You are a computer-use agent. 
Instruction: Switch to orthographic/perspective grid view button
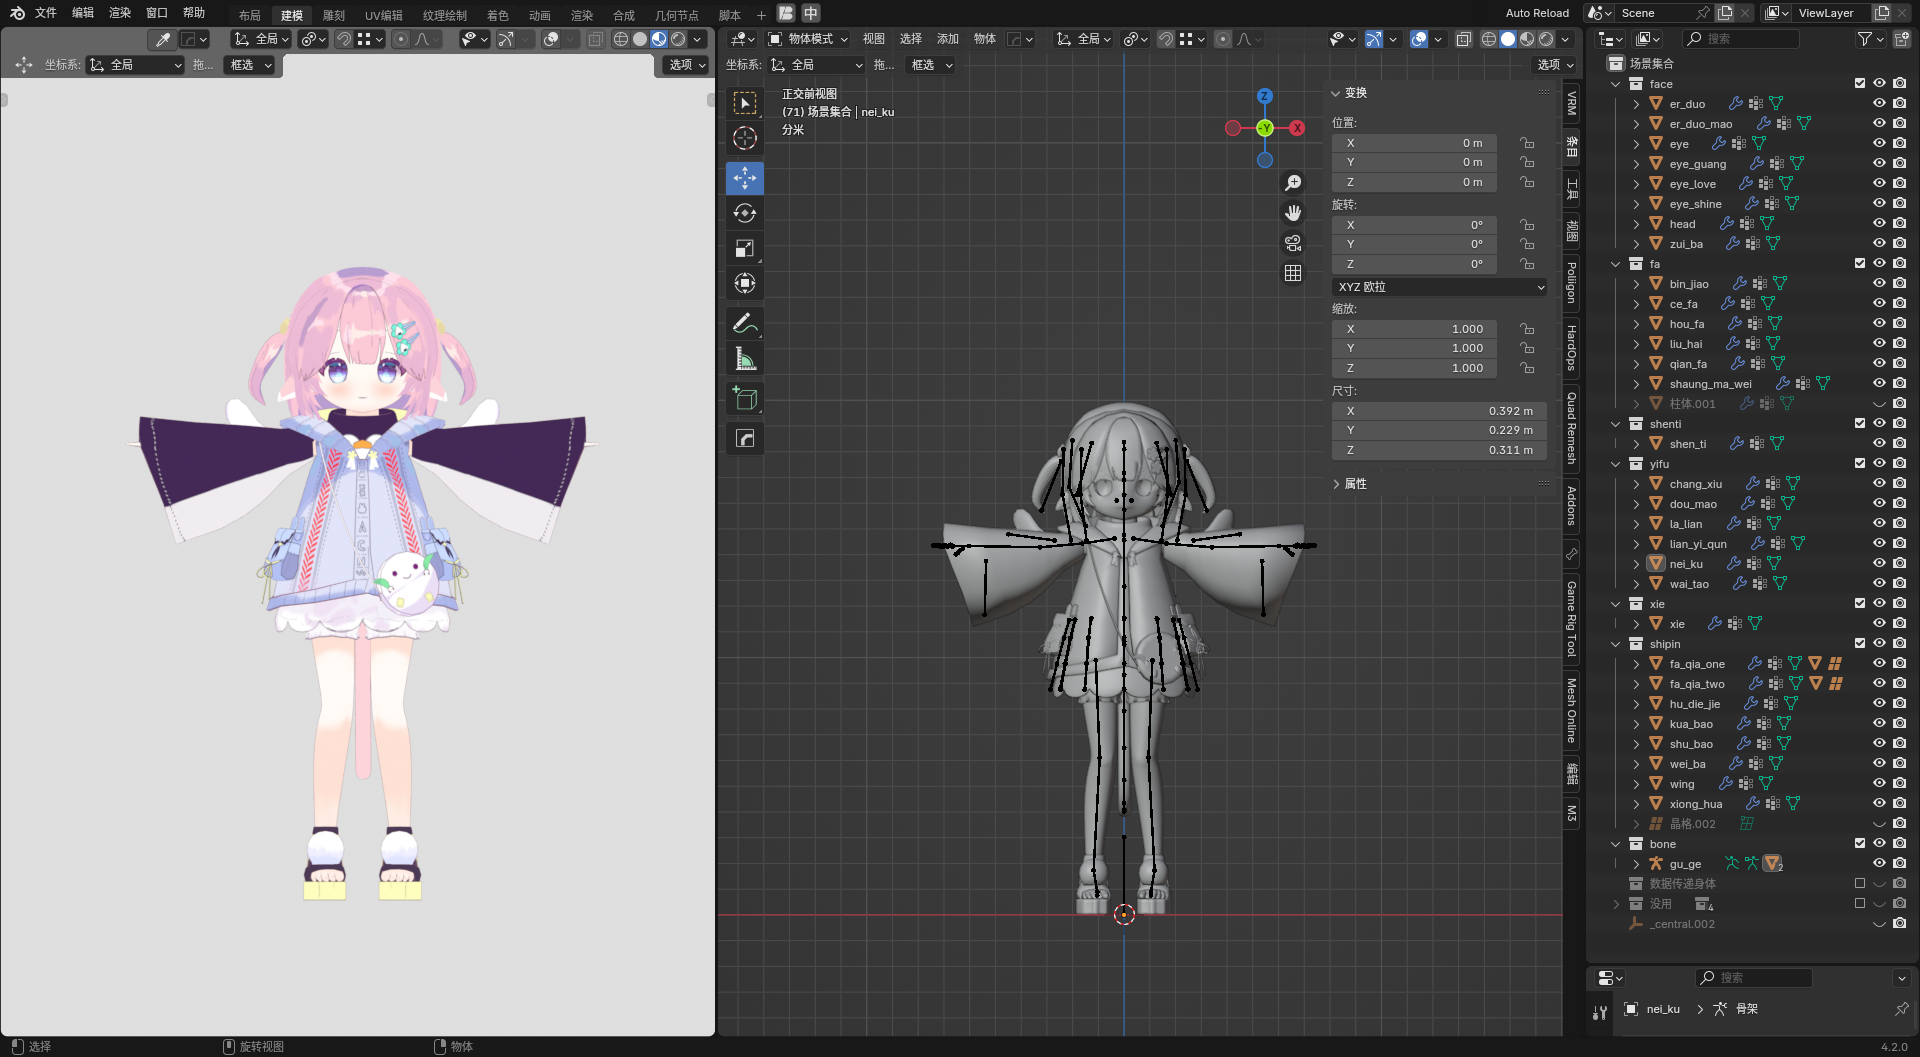pos(1293,273)
